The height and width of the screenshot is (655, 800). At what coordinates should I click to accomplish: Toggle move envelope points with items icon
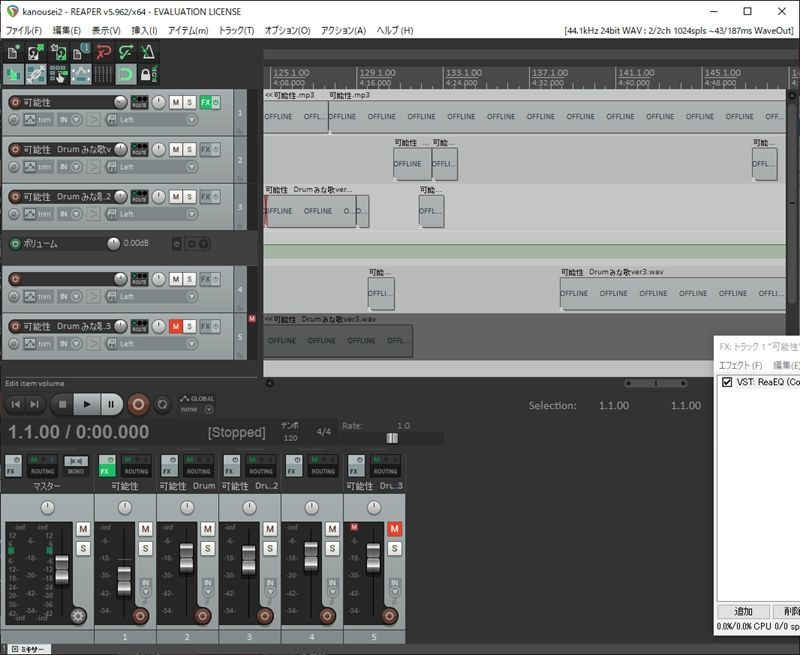pos(81,74)
